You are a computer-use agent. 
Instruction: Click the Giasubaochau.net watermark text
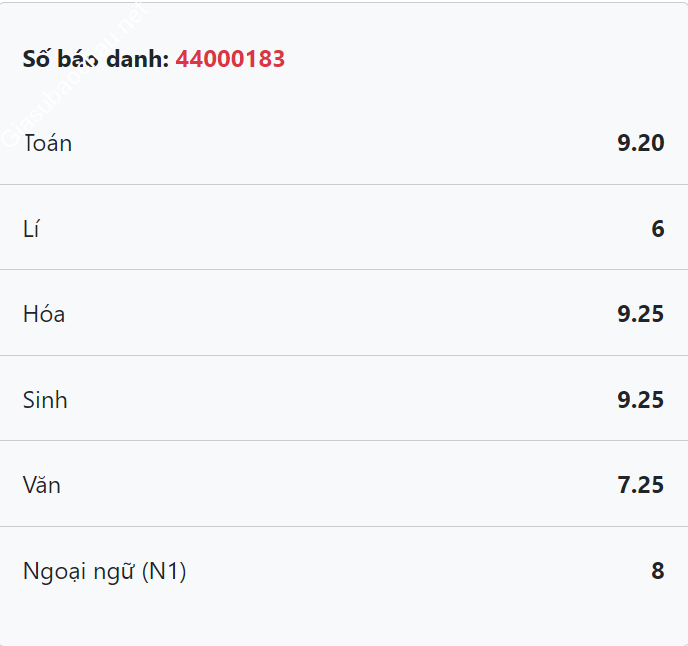[x=75, y=75]
